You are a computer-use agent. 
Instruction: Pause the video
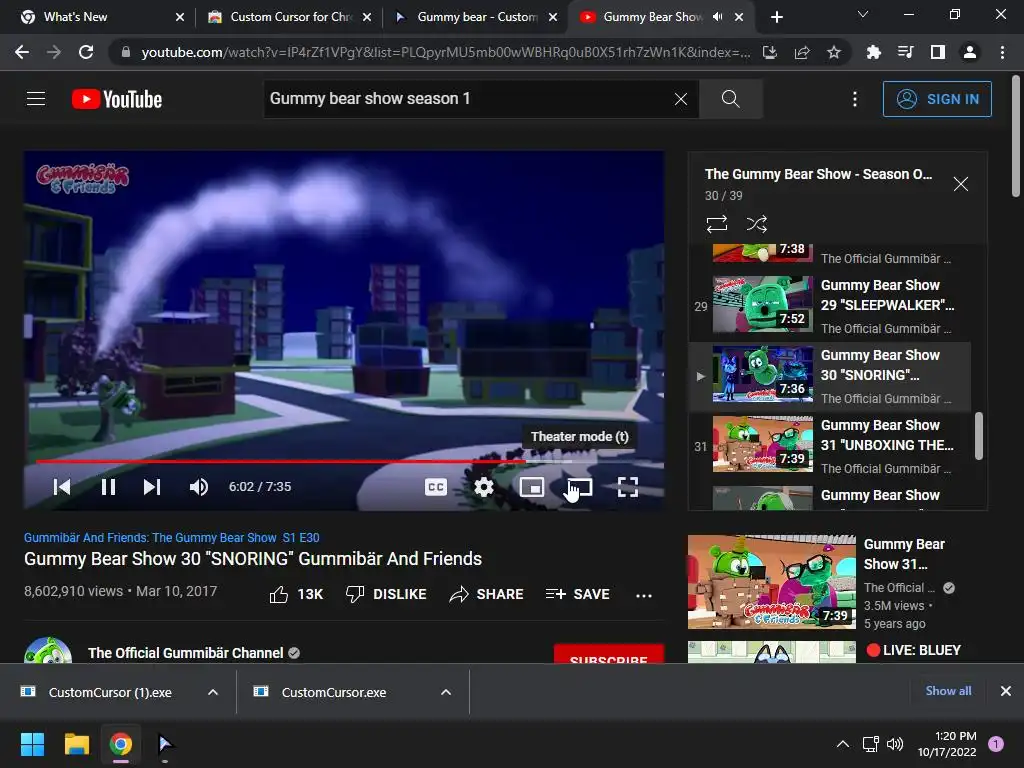click(108, 487)
